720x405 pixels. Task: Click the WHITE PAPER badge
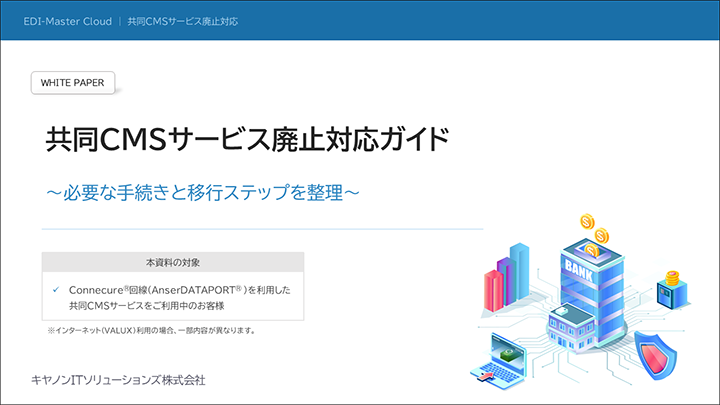(73, 83)
